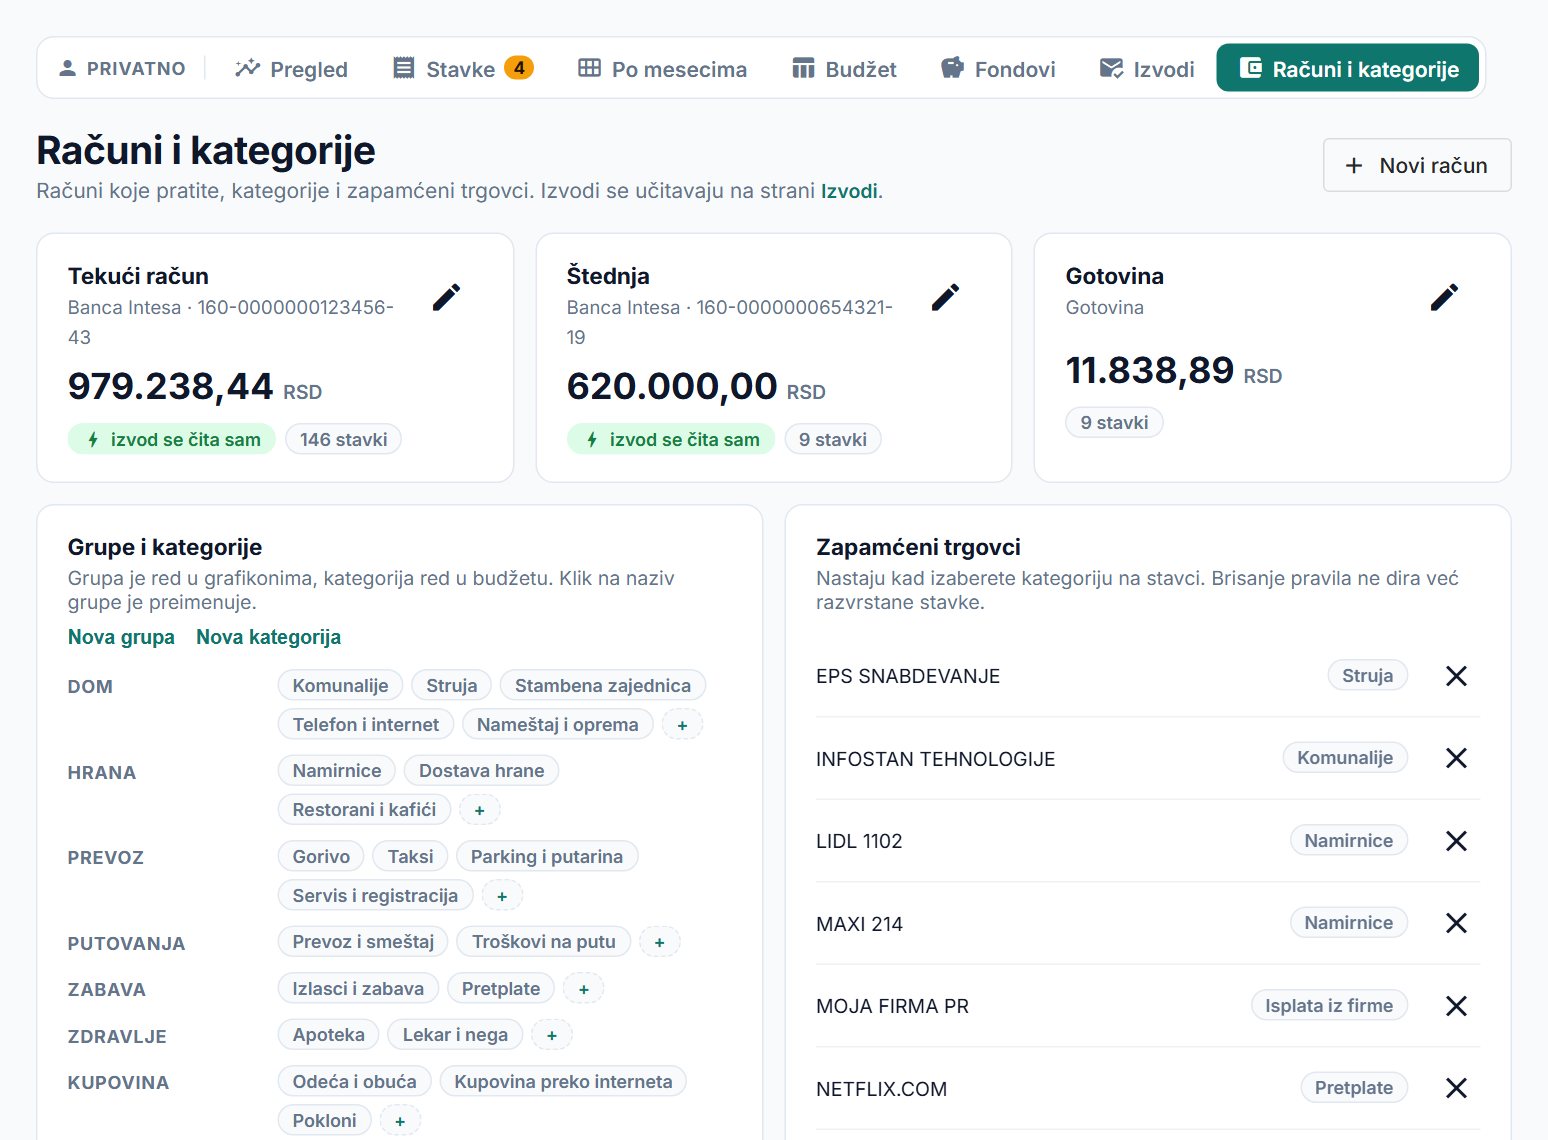1548x1140 pixels.
Task: Select the Kupovina preko interneta category chip
Action: [x=564, y=1081]
